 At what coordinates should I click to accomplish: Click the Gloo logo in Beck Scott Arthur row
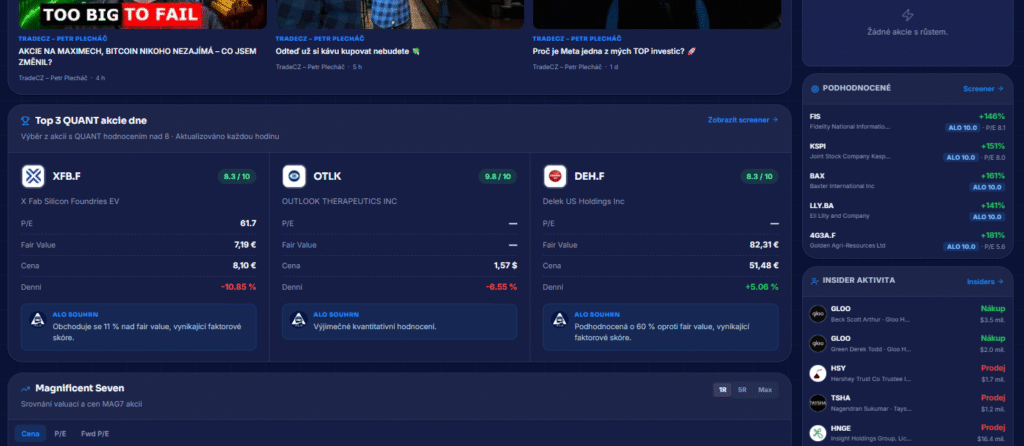pyautogui.click(x=818, y=313)
